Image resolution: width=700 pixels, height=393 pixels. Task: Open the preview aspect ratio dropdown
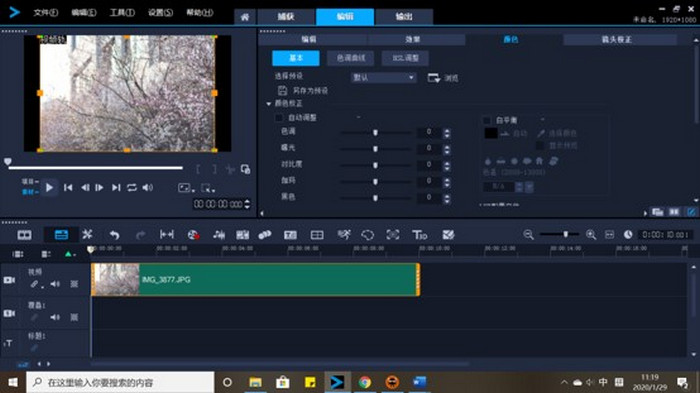[186, 188]
